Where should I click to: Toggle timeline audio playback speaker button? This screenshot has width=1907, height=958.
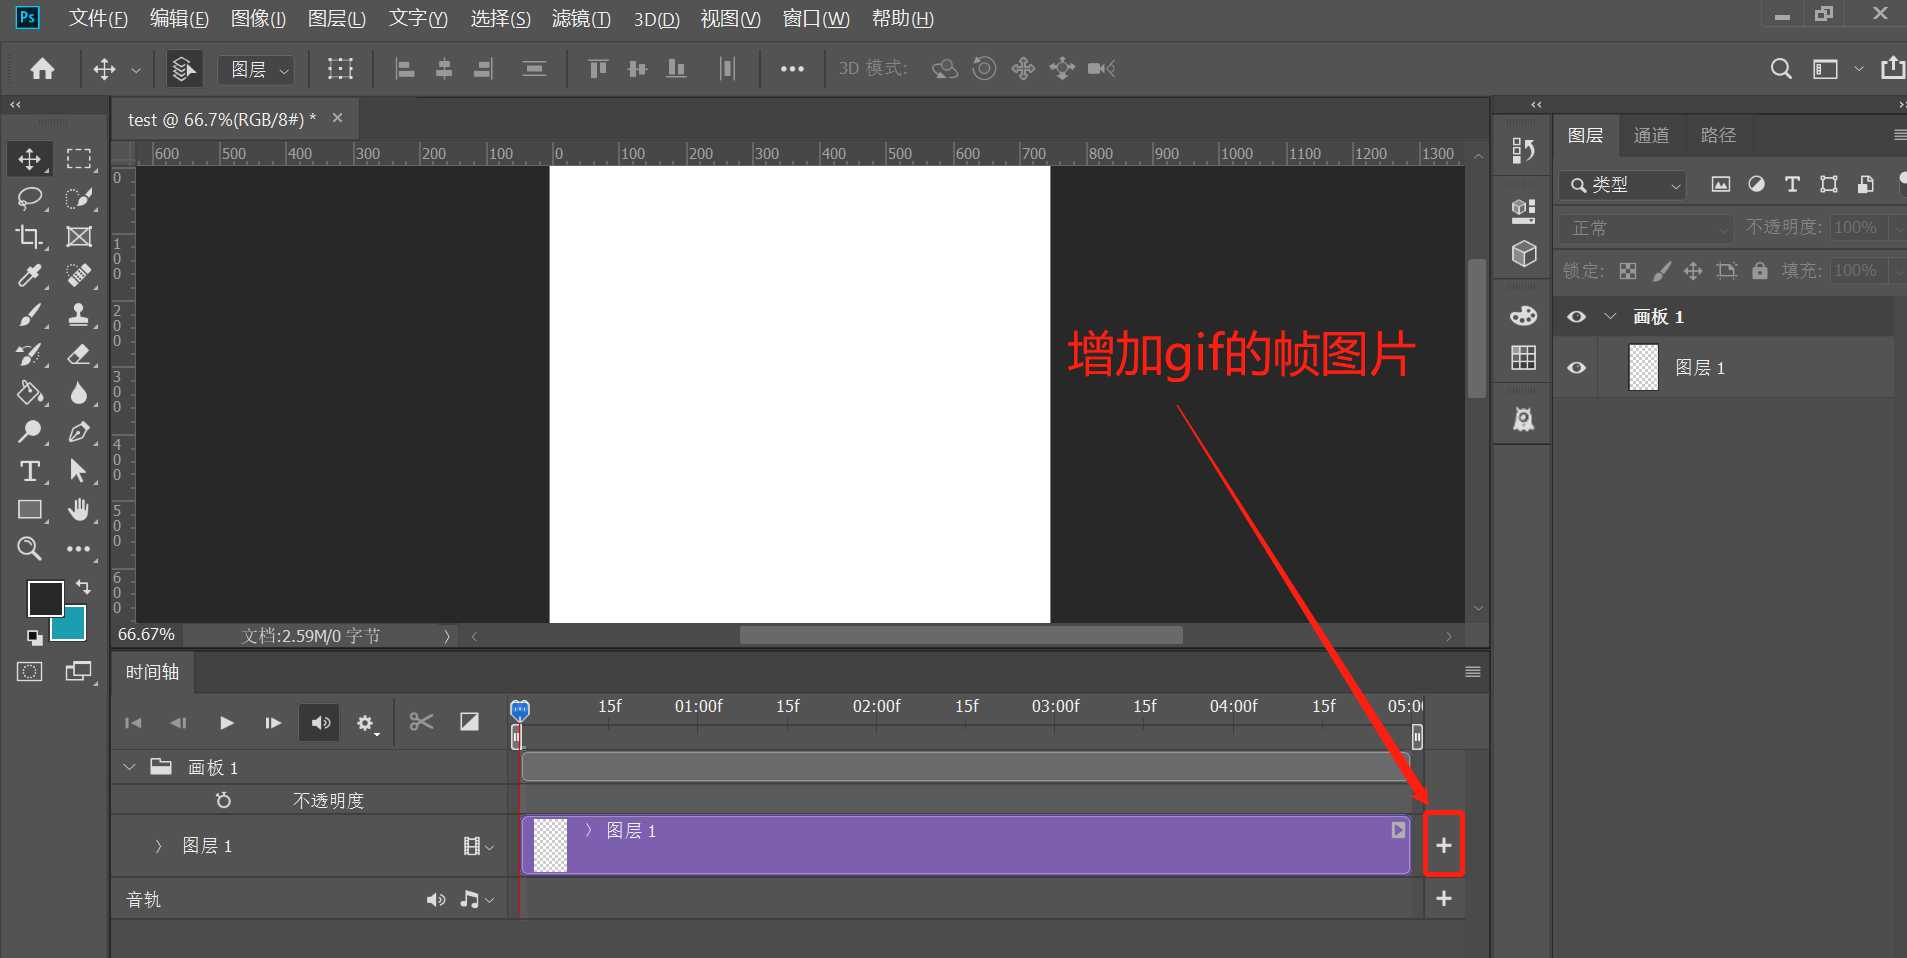coord(321,723)
